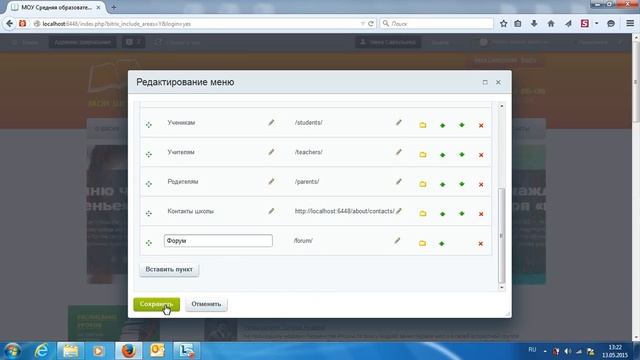Move the Учителям item down

coord(462,154)
